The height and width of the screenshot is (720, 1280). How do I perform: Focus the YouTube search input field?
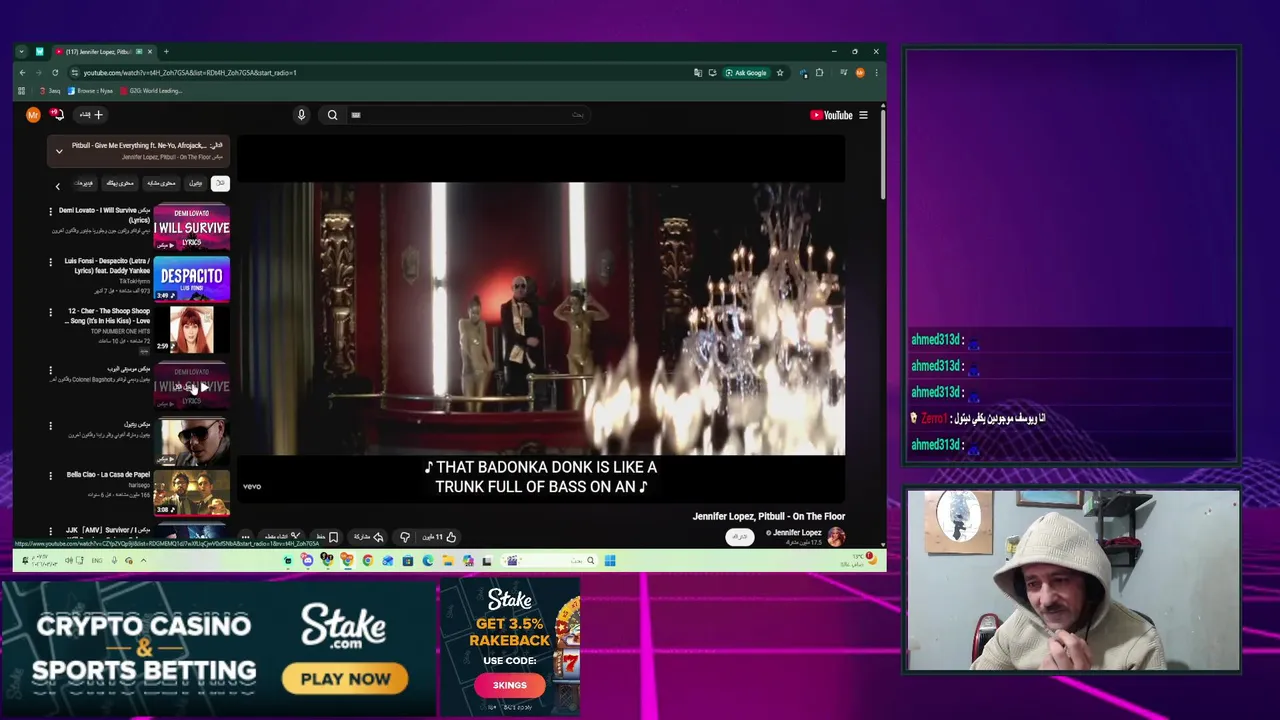pos(470,115)
